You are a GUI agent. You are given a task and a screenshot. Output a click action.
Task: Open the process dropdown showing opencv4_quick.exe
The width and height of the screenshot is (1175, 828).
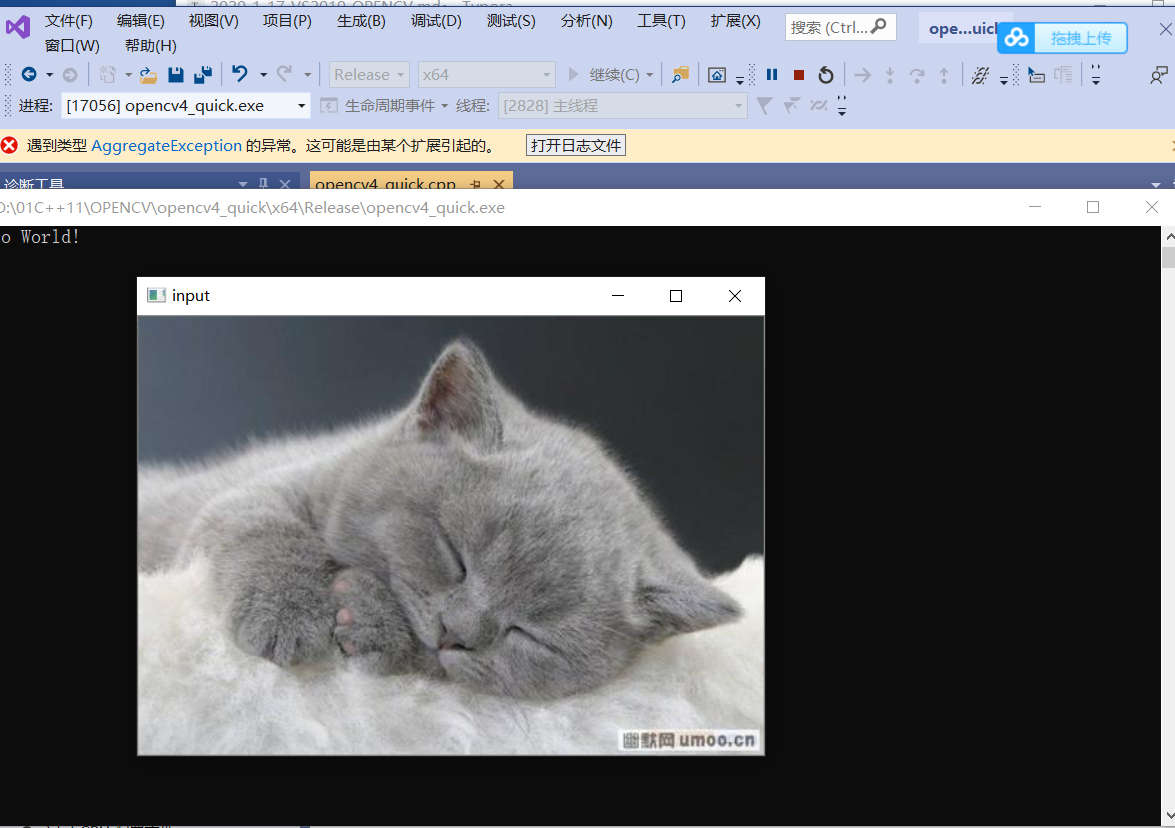[185, 106]
